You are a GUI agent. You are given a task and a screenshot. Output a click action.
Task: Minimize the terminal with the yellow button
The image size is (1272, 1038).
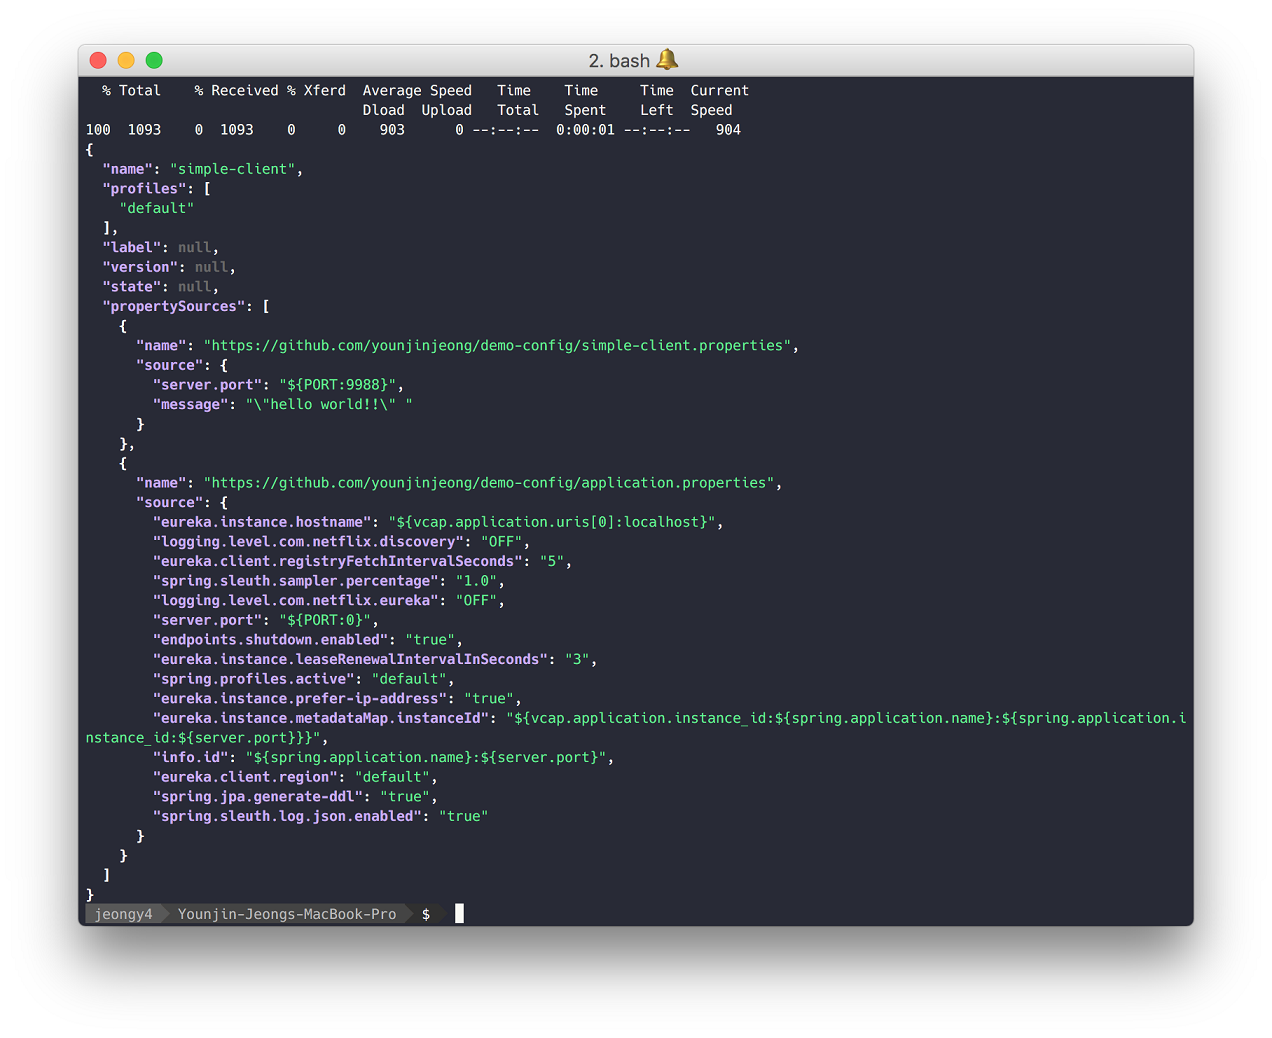(x=126, y=60)
